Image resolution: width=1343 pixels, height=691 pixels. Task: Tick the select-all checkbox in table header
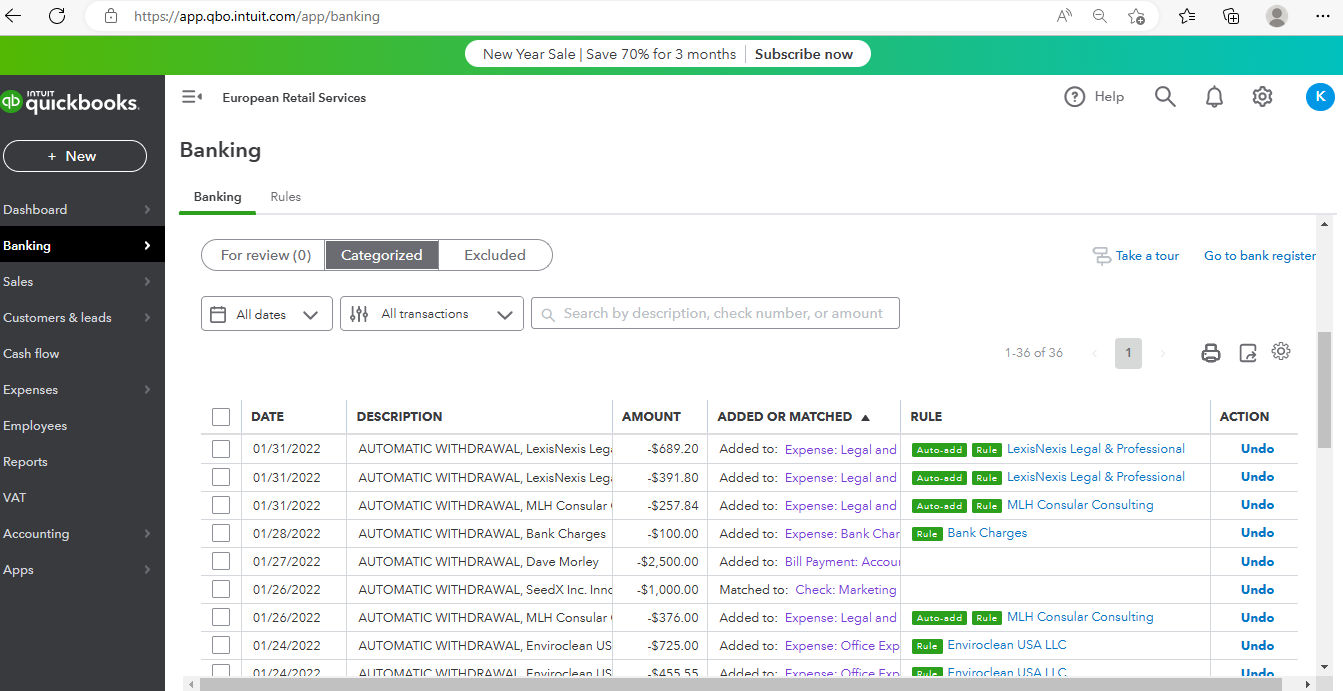(x=221, y=417)
